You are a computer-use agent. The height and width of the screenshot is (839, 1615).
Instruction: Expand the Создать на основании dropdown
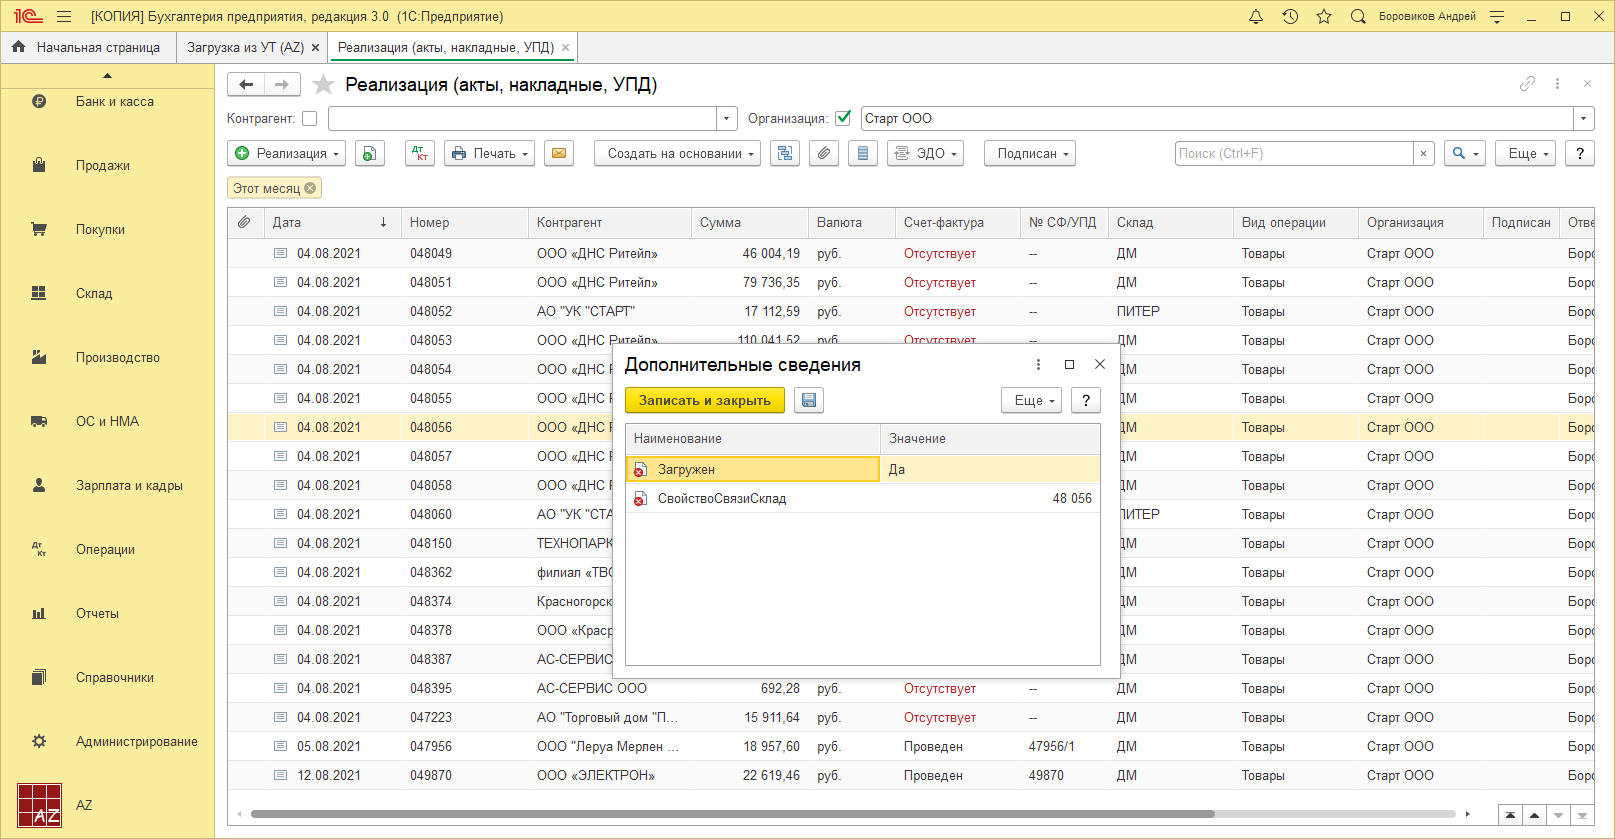coord(677,153)
